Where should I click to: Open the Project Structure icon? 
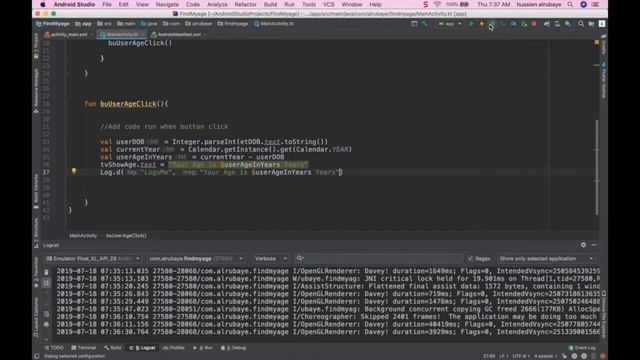point(591,24)
